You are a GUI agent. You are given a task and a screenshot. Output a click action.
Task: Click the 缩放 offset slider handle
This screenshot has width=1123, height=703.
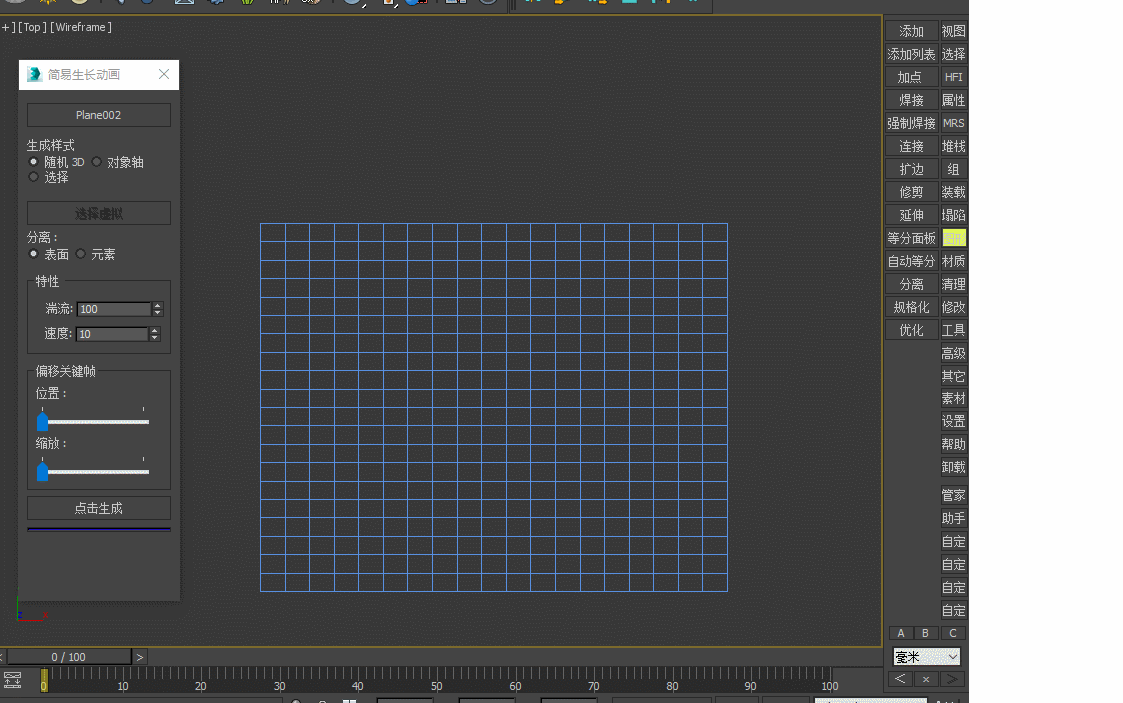coord(42,472)
